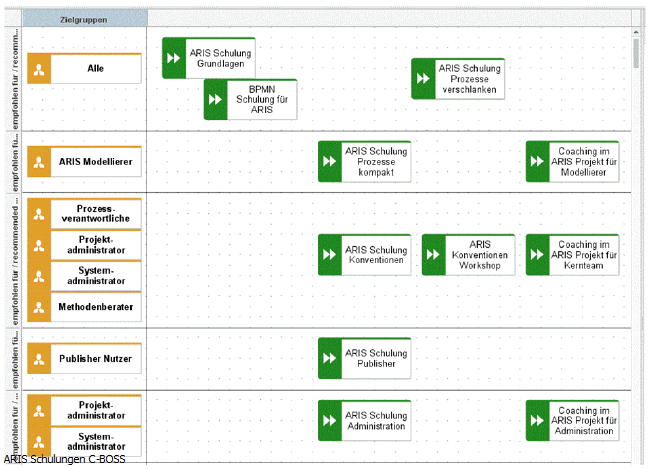This screenshot has height=469, width=650.
Task: Click the person icon beside Publisher Nutzer
Action: click(x=39, y=359)
